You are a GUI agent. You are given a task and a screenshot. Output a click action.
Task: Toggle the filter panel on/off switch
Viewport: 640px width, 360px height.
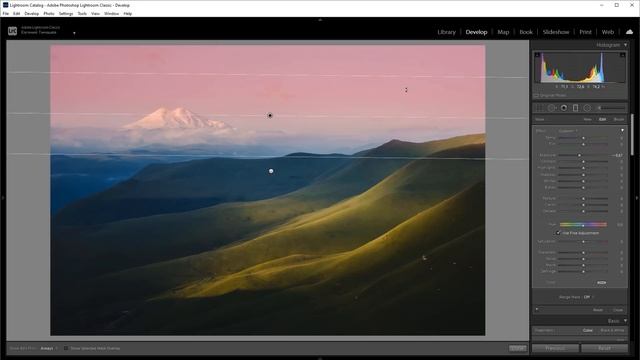[x=537, y=309]
